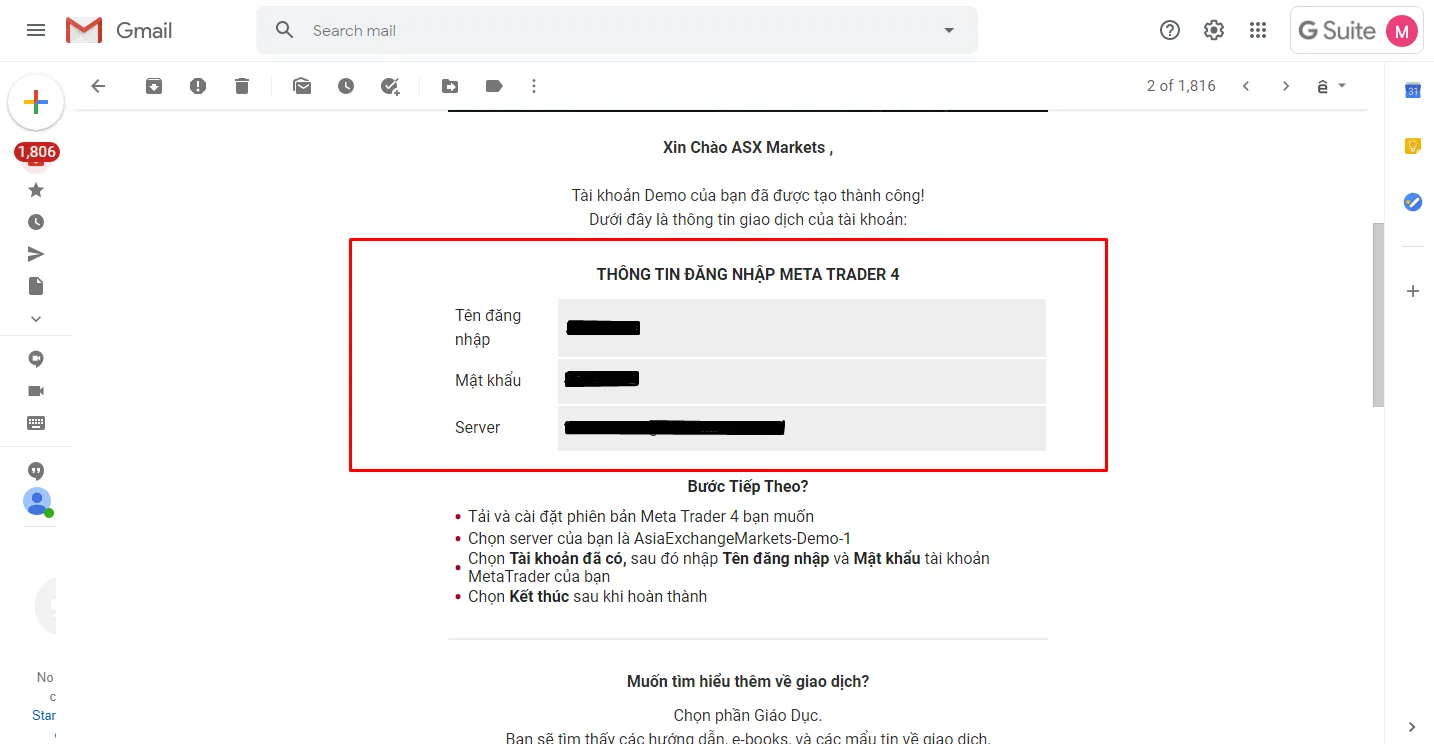Add the email to Tasks
This screenshot has width=1434, height=744.
[x=390, y=86]
